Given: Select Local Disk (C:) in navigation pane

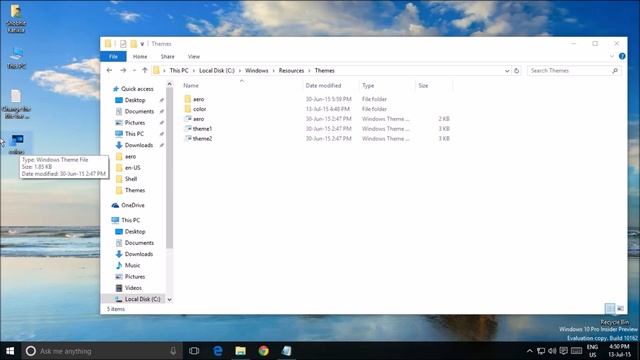Looking at the screenshot, I should click(142, 299).
